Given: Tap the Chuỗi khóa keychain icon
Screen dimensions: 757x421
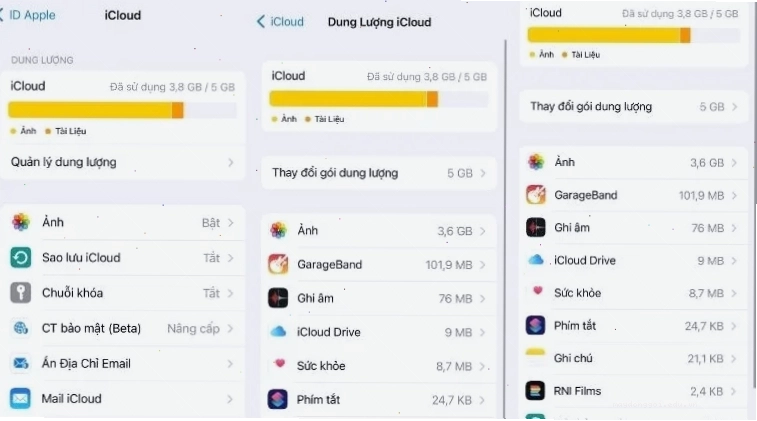Looking at the screenshot, I should click(x=21, y=293).
